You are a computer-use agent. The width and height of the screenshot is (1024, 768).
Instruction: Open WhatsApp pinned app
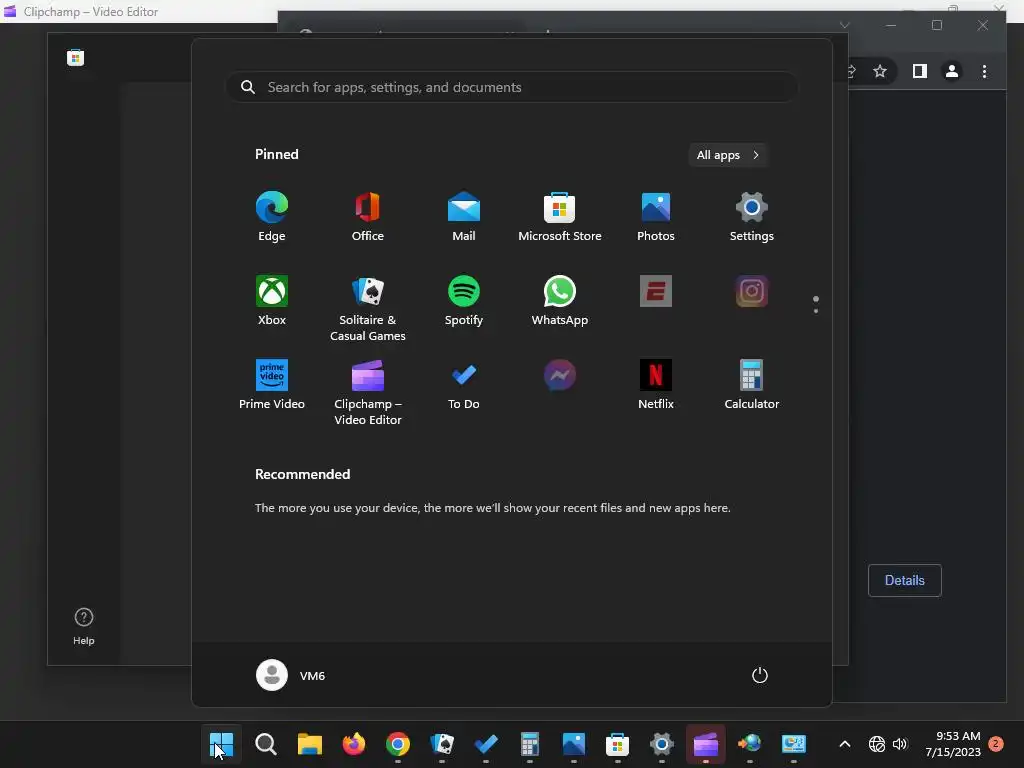tap(560, 300)
